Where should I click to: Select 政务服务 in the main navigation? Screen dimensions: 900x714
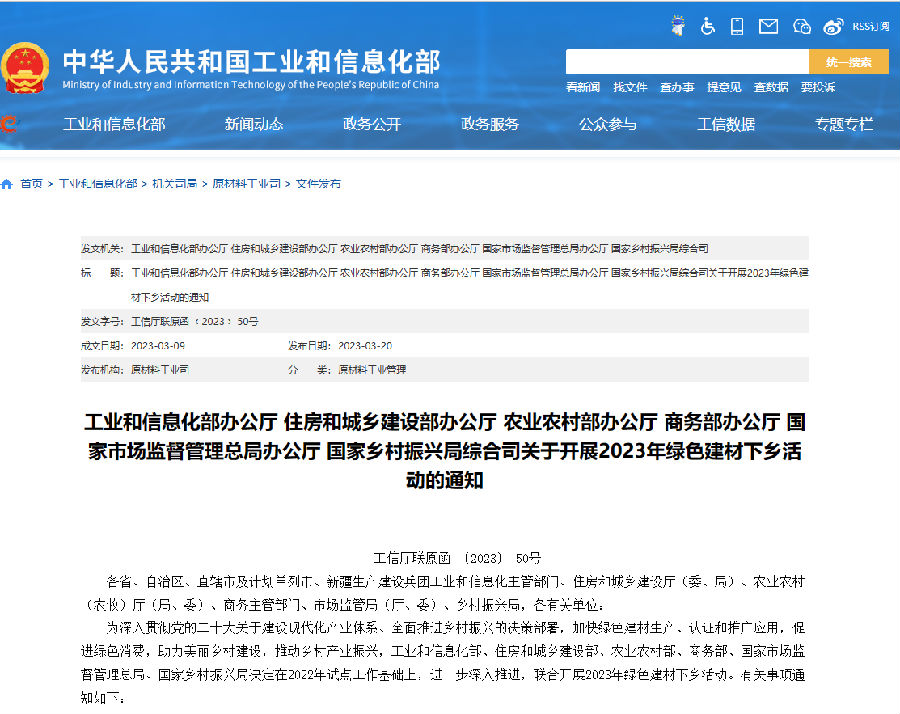point(490,124)
